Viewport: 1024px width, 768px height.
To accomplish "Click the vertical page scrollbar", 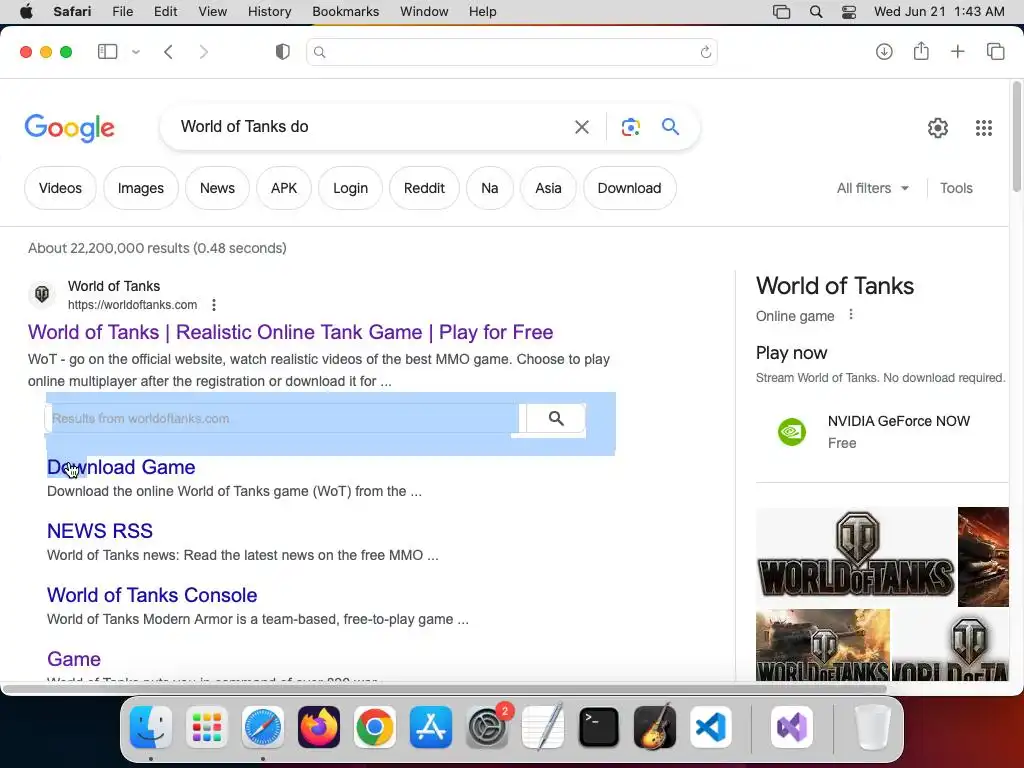I will coord(1016,137).
